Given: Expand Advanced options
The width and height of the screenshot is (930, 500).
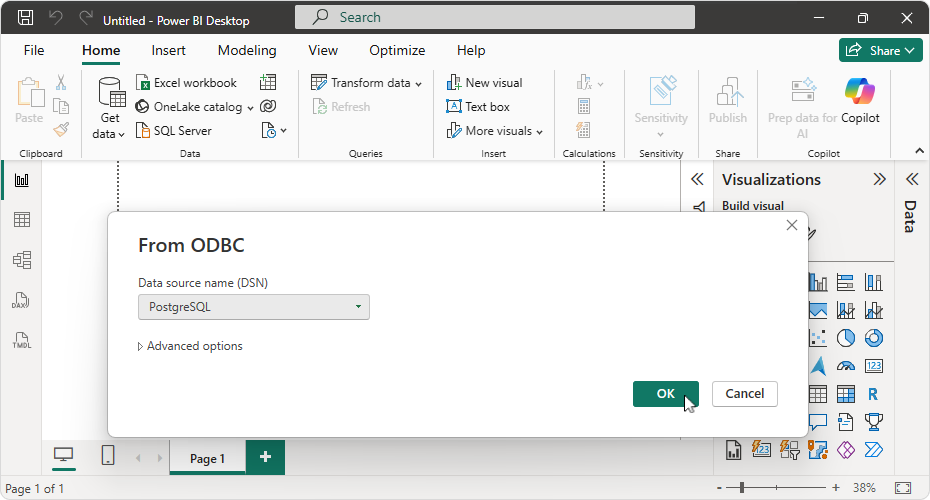Looking at the screenshot, I should 190,346.
